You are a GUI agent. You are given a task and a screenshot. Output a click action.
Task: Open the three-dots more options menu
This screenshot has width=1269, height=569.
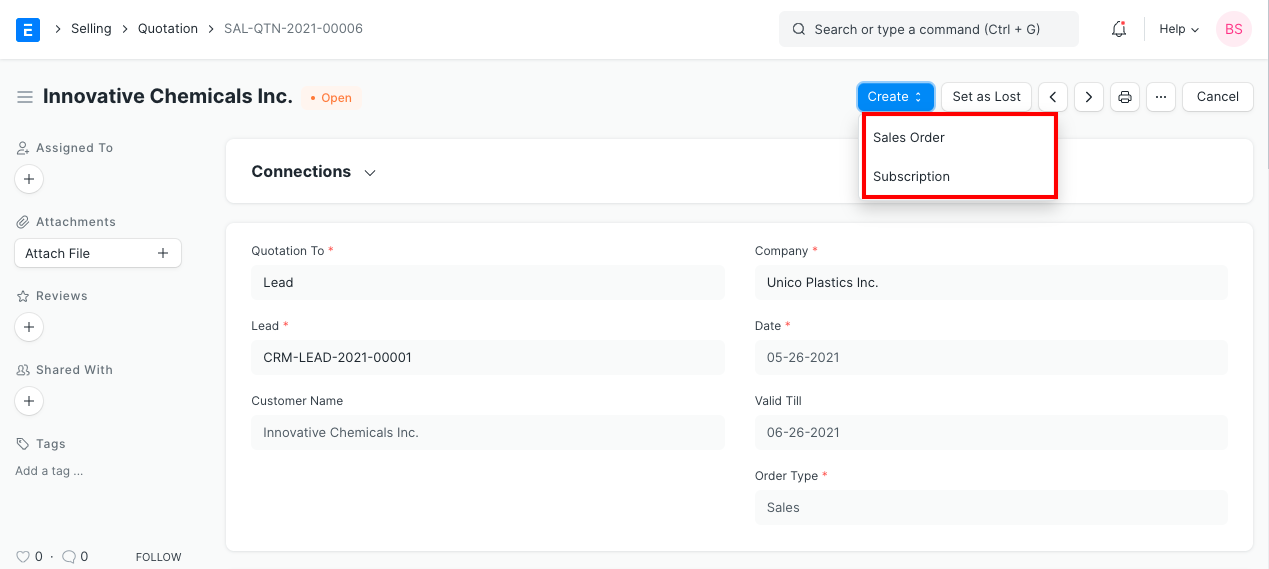1160,97
